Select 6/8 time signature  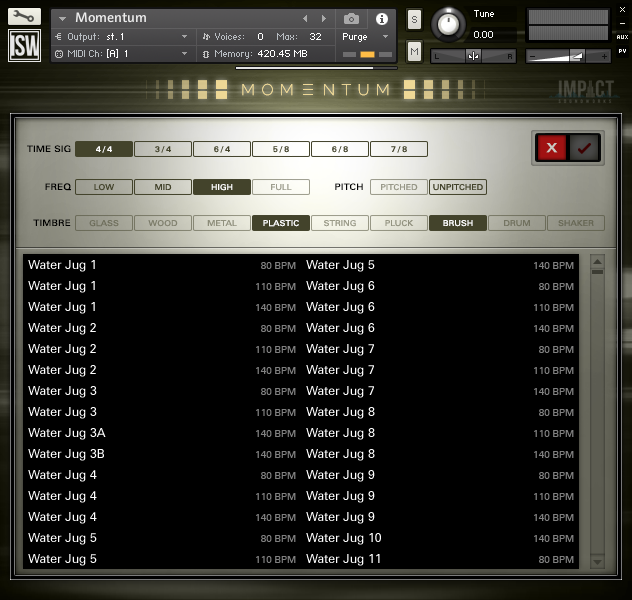point(340,149)
